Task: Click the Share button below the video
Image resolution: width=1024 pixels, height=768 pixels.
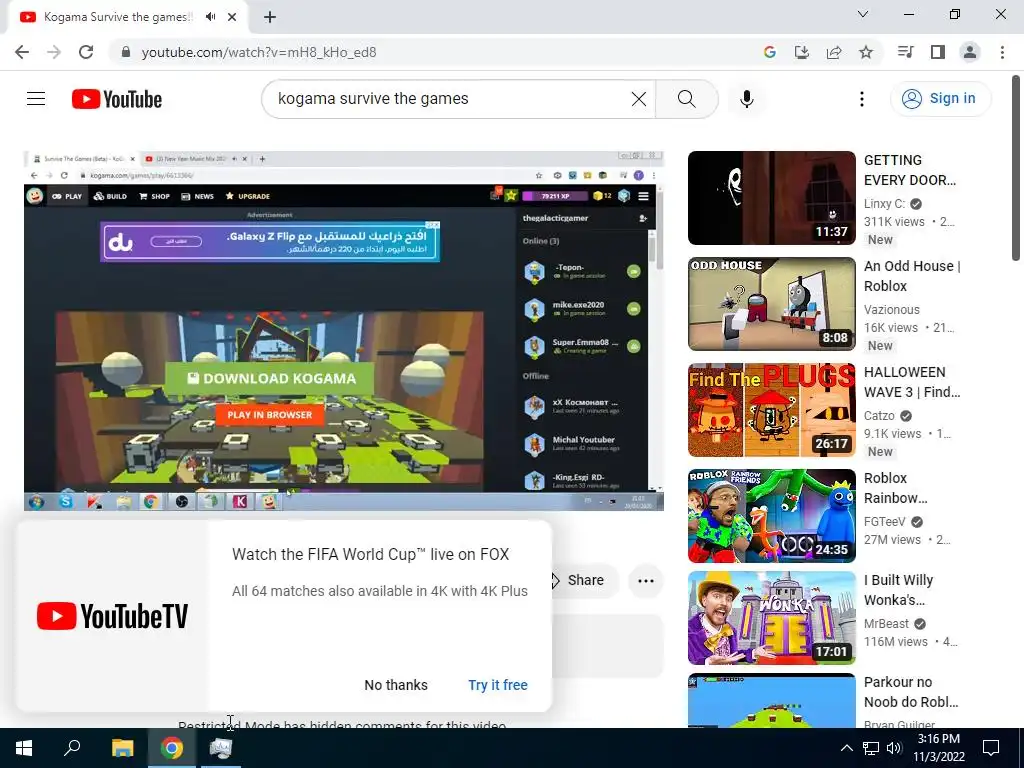Action: coord(584,580)
